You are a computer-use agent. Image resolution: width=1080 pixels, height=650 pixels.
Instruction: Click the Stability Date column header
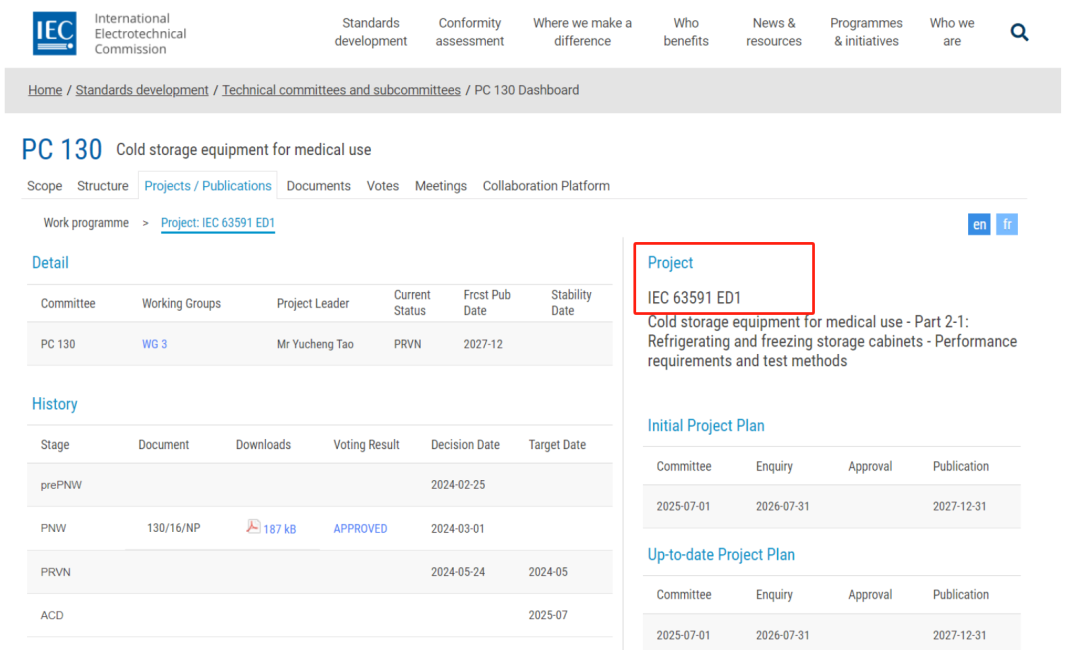tap(571, 303)
